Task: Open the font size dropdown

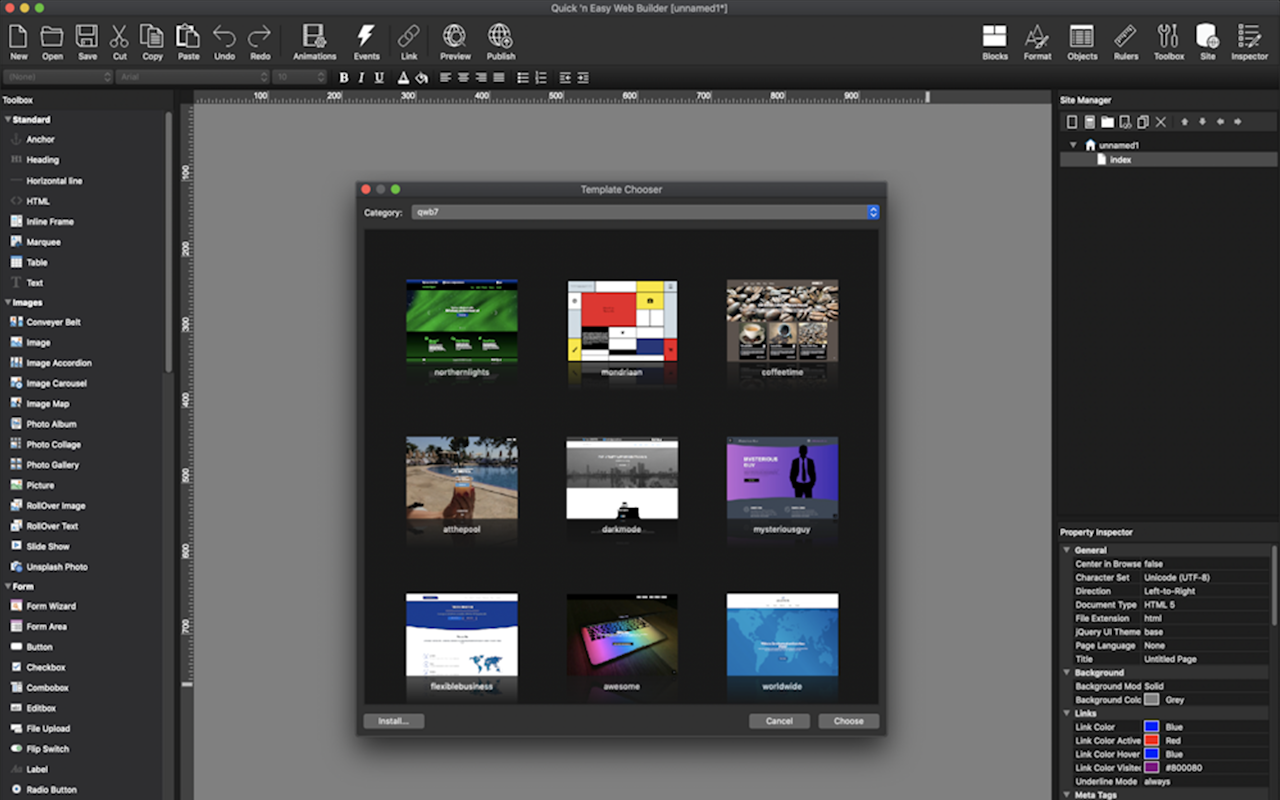Action: click(x=300, y=77)
